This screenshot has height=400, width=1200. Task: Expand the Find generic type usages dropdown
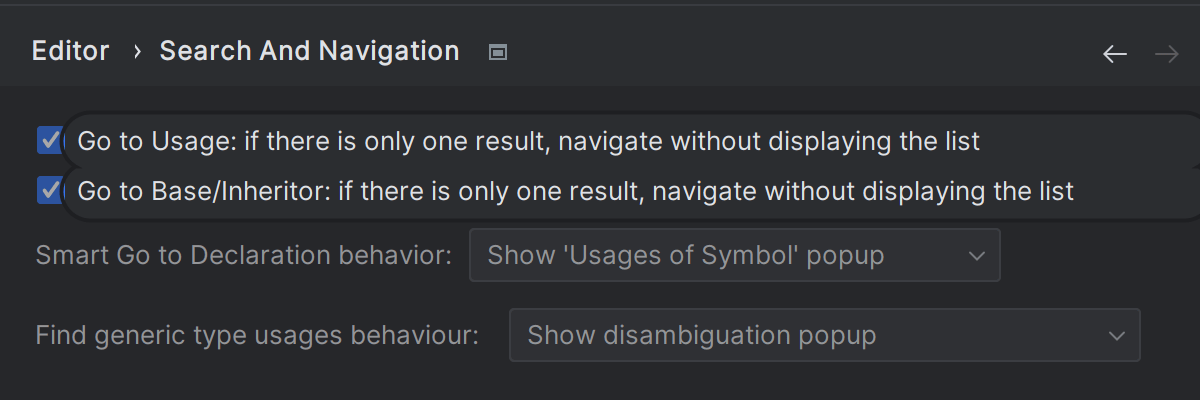point(824,336)
